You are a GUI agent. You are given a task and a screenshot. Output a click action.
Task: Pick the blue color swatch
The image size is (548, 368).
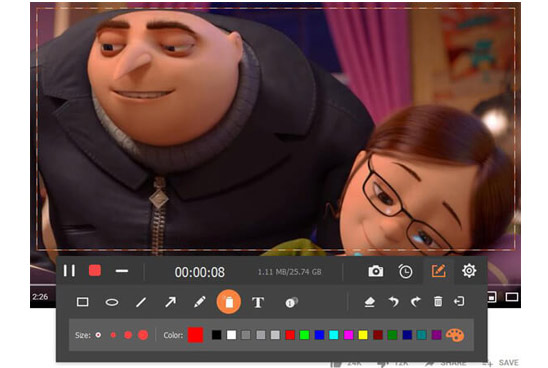[x=319, y=335]
